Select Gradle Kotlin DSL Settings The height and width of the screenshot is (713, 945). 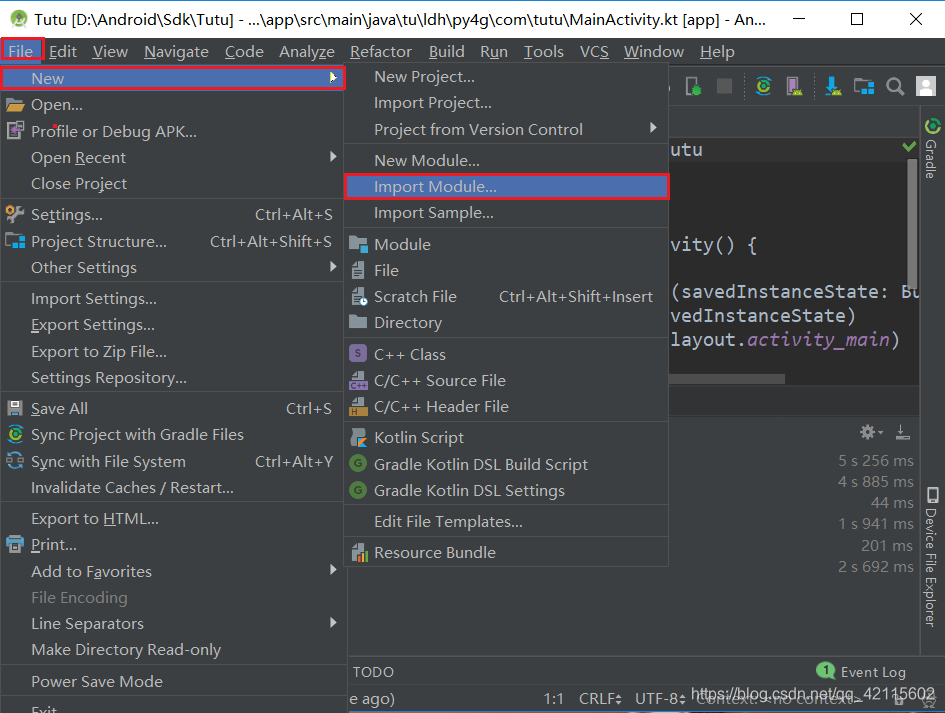click(506, 491)
